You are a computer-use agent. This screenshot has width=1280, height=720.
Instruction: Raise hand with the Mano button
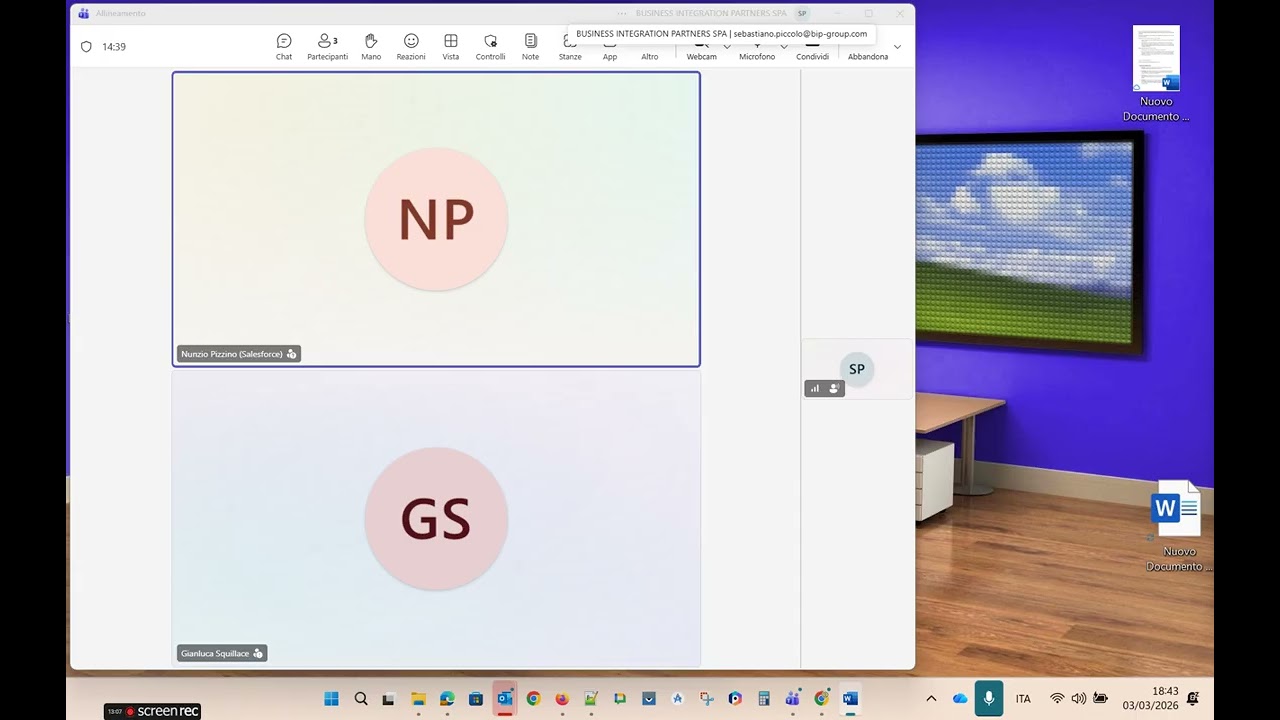371,46
